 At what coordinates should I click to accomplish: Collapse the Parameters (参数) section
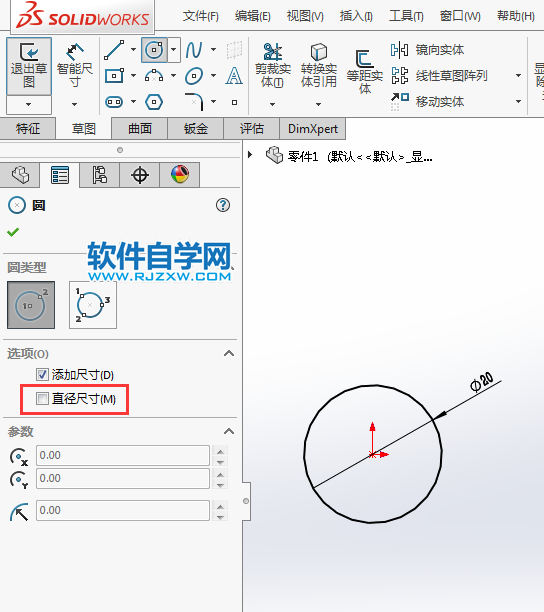[x=229, y=431]
